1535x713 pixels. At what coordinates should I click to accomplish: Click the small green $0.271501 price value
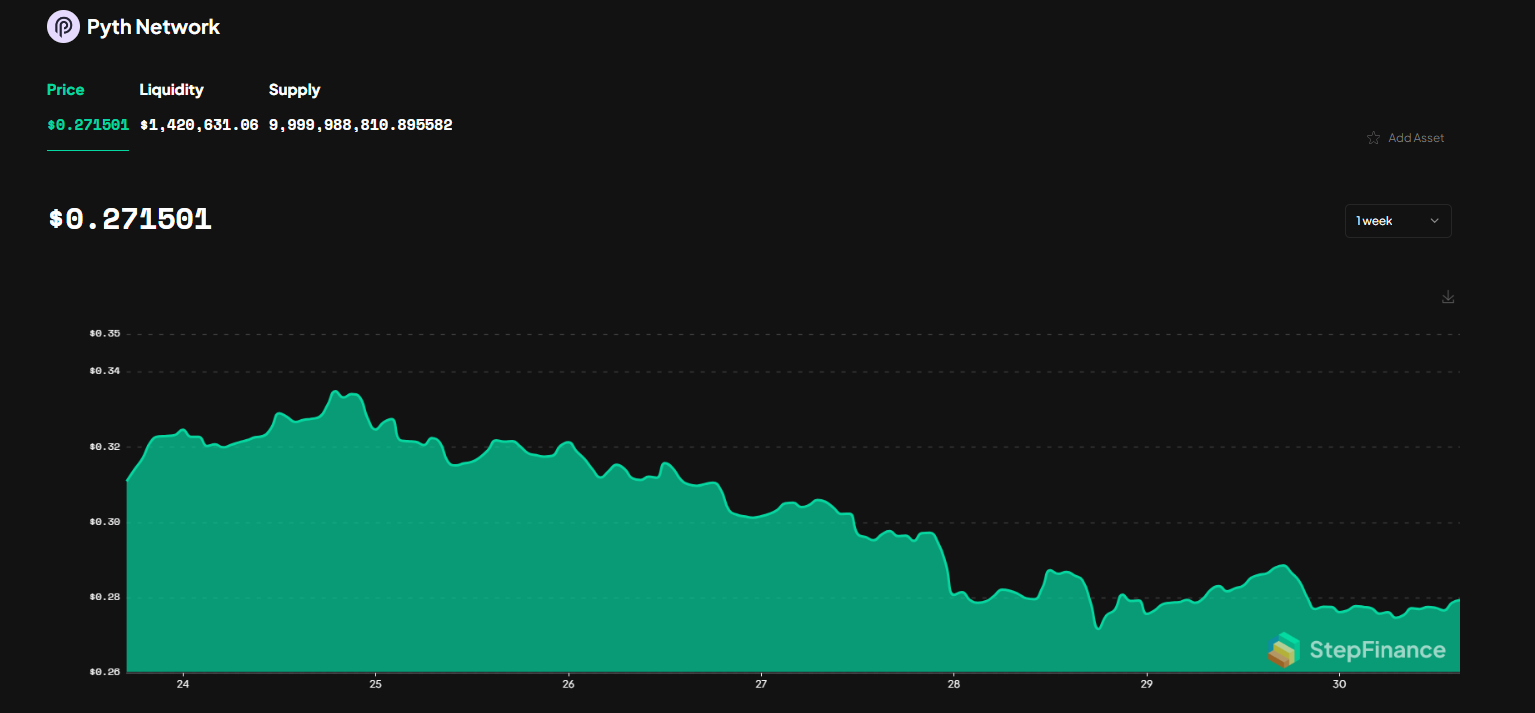click(x=88, y=125)
